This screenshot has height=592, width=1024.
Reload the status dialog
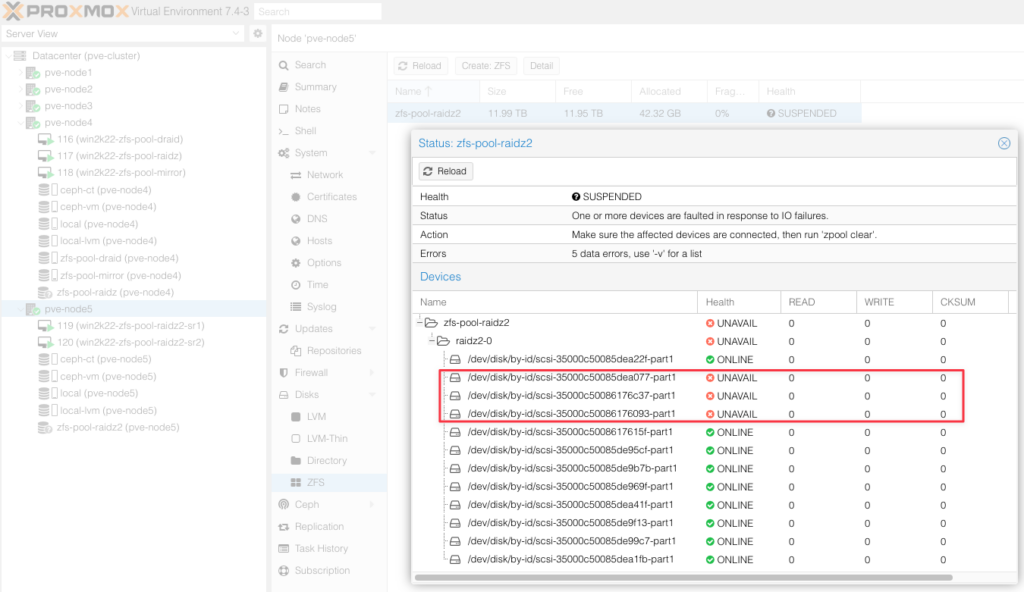(x=445, y=171)
